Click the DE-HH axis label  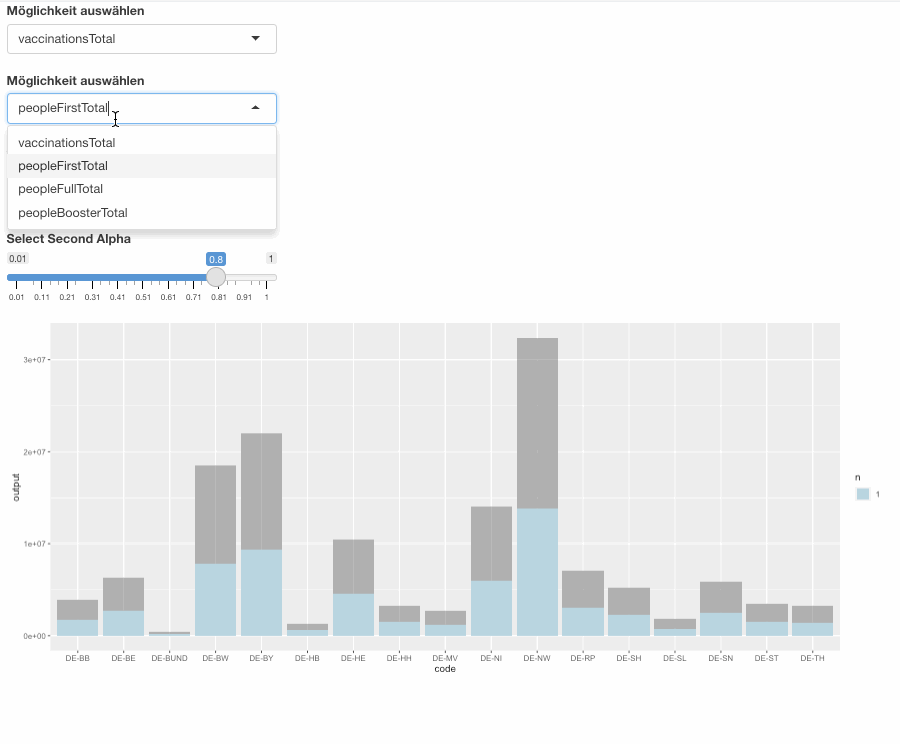coord(399,658)
